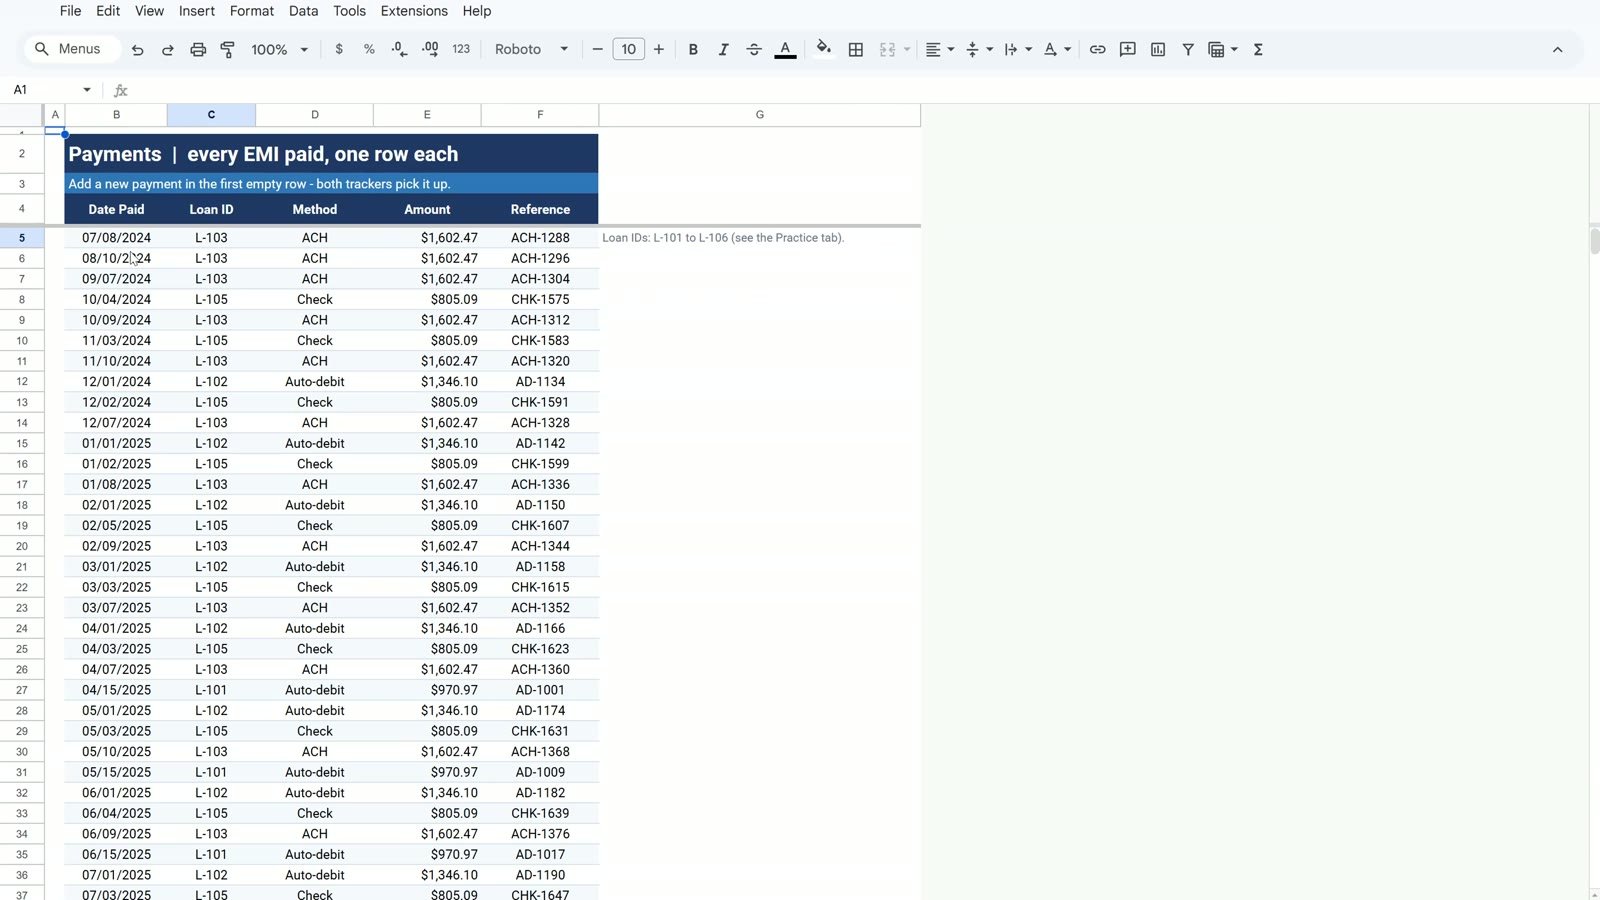This screenshot has height=900, width=1600.
Task: Redo the last action
Action: (168, 49)
